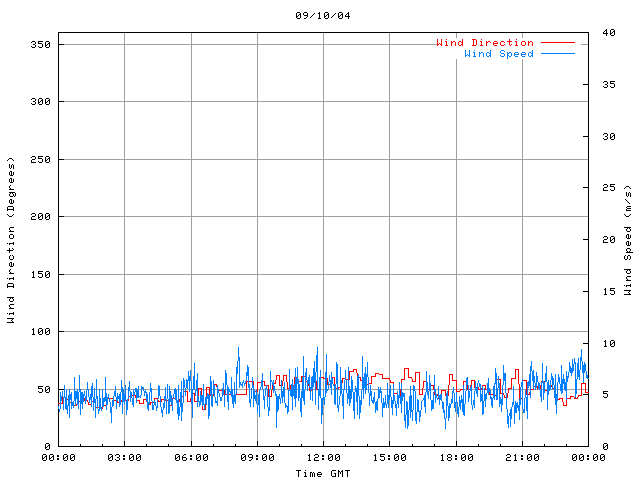The height and width of the screenshot is (480, 640).
Task: Click the Wind Direction (Degrees) axis title
Action: 11,240
